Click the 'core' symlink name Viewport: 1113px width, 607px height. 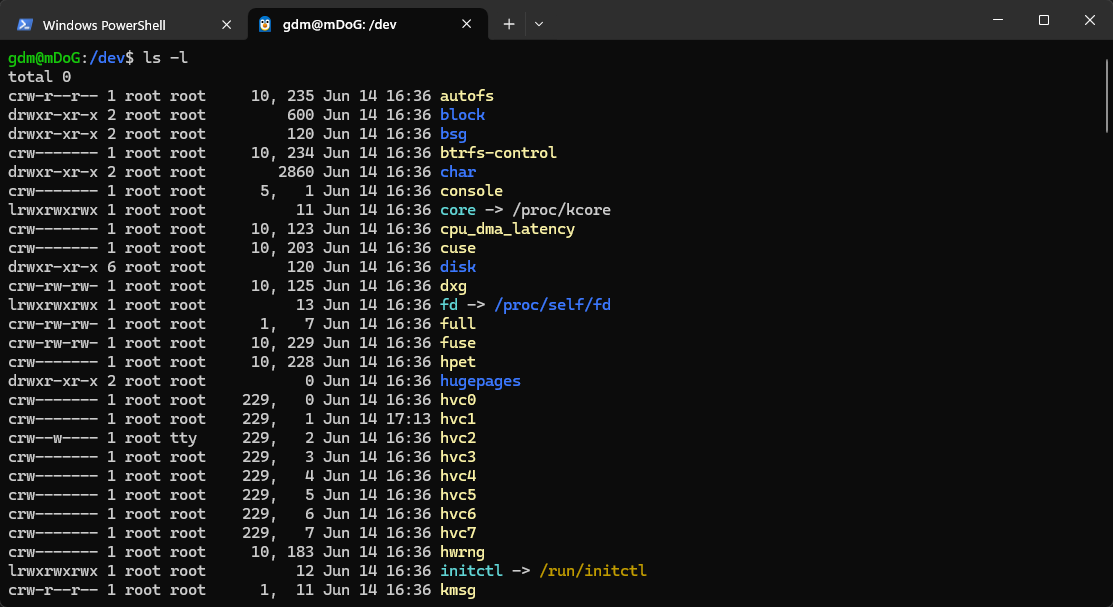pyautogui.click(x=458, y=210)
